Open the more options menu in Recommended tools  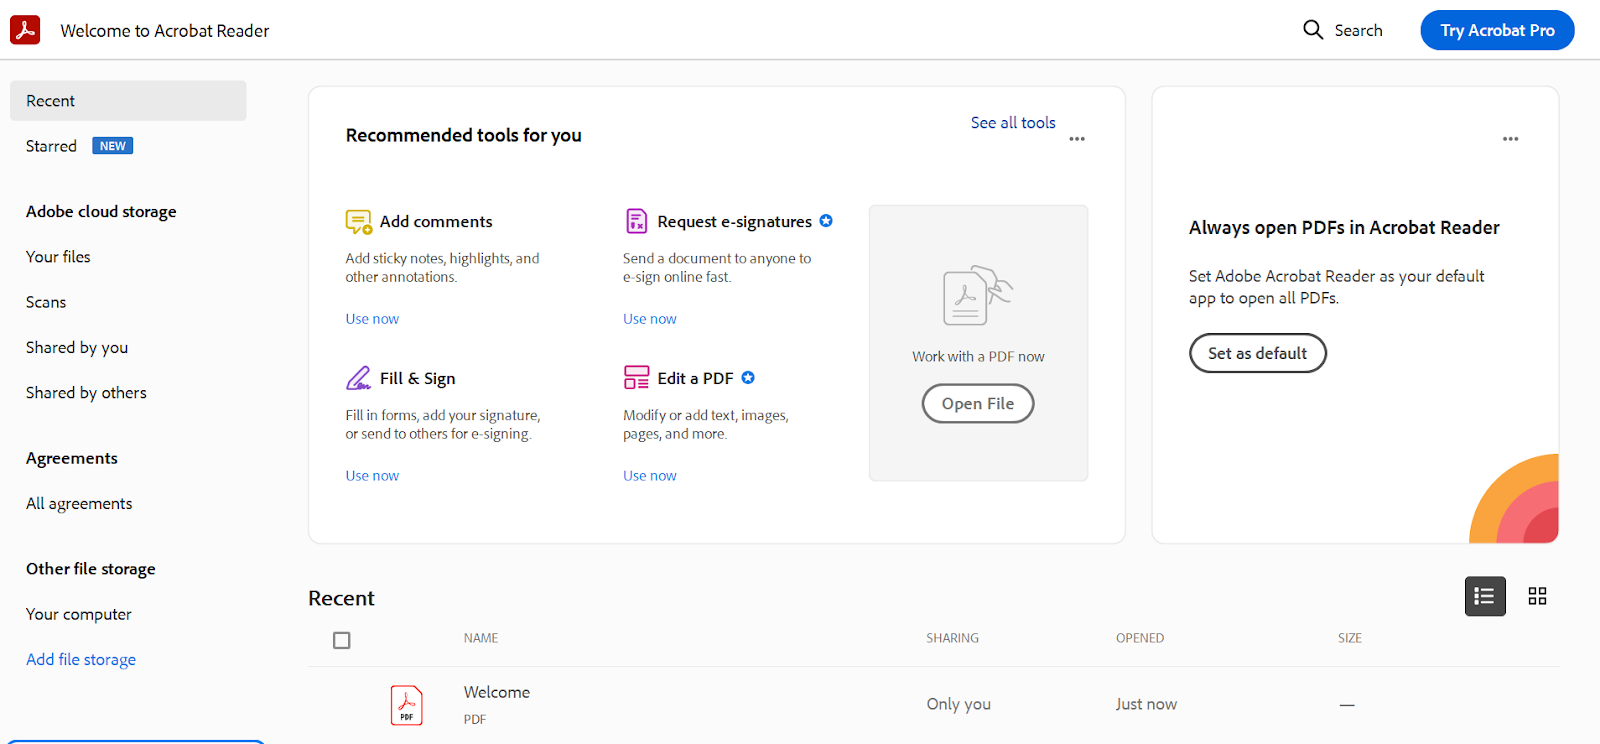(1077, 139)
